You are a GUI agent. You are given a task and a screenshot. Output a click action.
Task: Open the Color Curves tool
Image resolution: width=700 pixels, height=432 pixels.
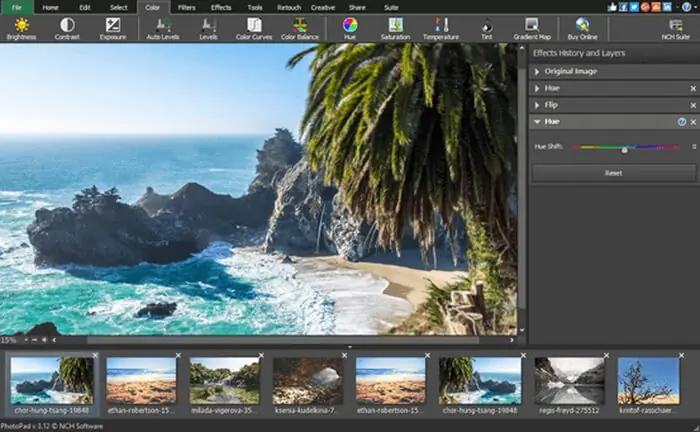(x=254, y=24)
